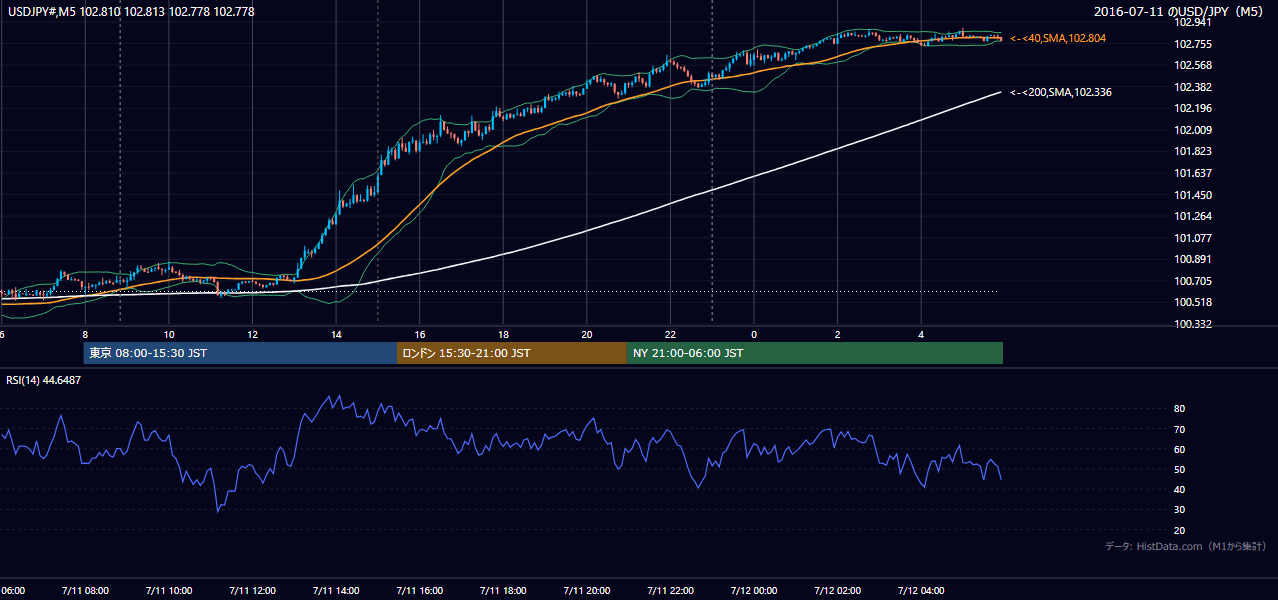Click the 7/11 16:00 bottom time label
The image size is (1278, 600).
[420, 590]
